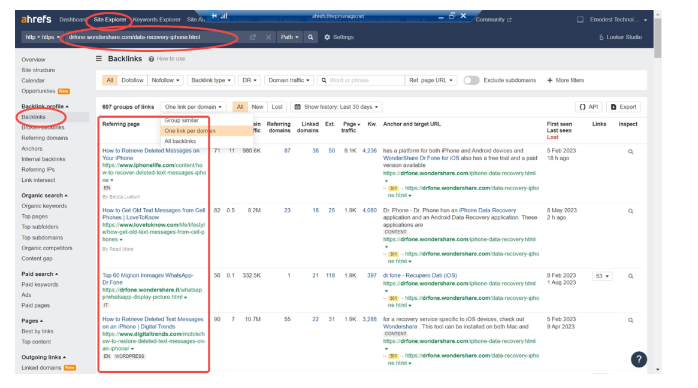
Task: Click the hamburger menu beside Backlinks
Action: pos(99,59)
